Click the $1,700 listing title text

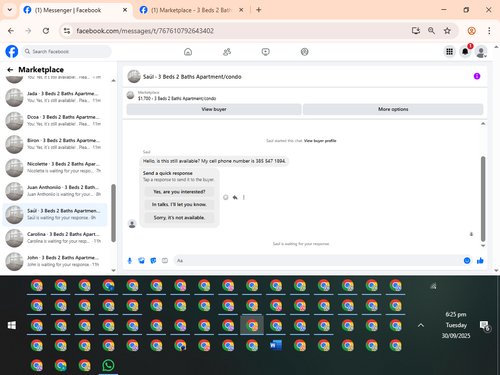pyautogui.click(x=177, y=98)
